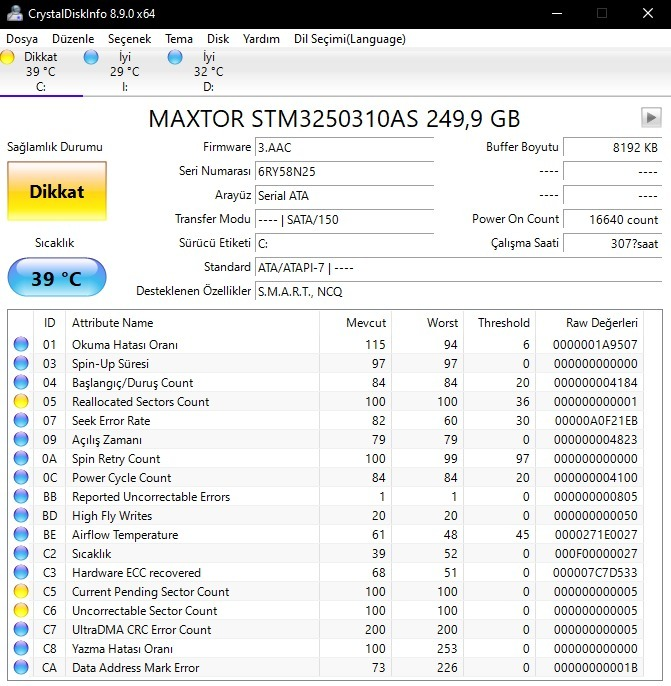Click the CrystalDiskInfo app icon in title bar
671x686 pixels.
click(13, 13)
